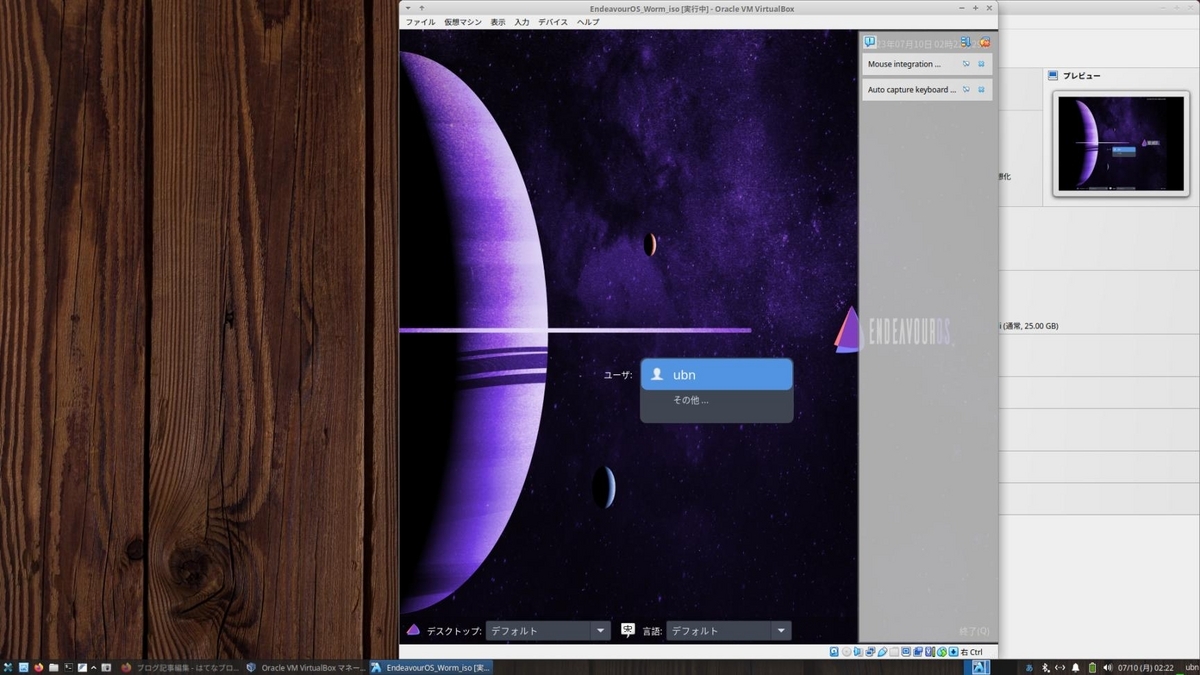Open the notification bell tray icon

1076,667
